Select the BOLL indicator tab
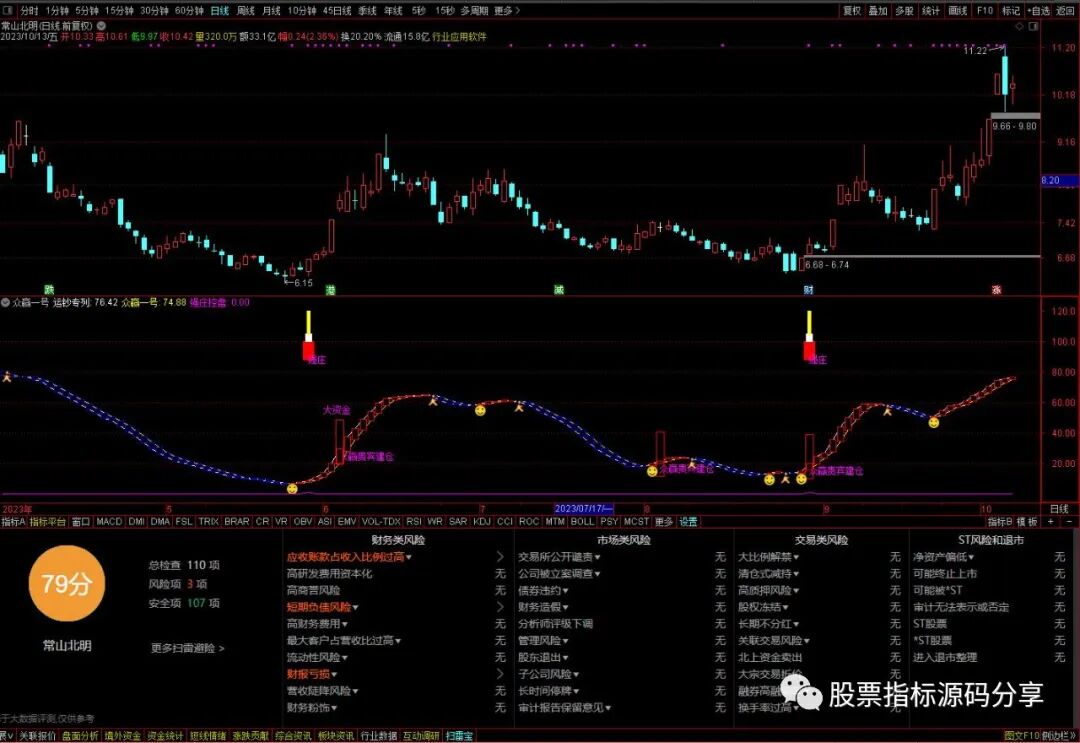This screenshot has width=1080, height=743. click(x=582, y=522)
